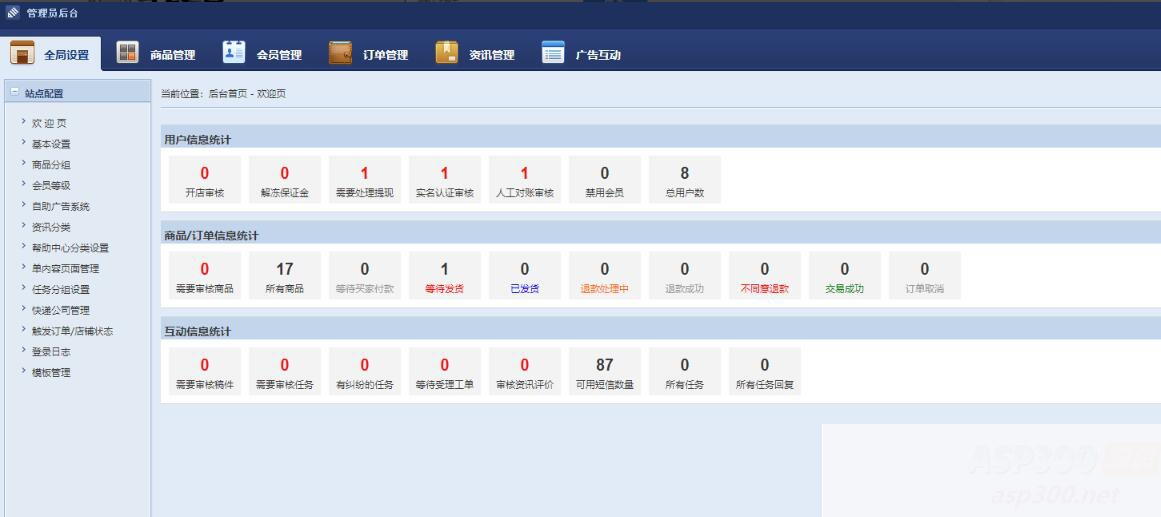This screenshot has height=517, width=1161.
Task: Select 会员等级 from sidebar menu
Action: (x=52, y=185)
